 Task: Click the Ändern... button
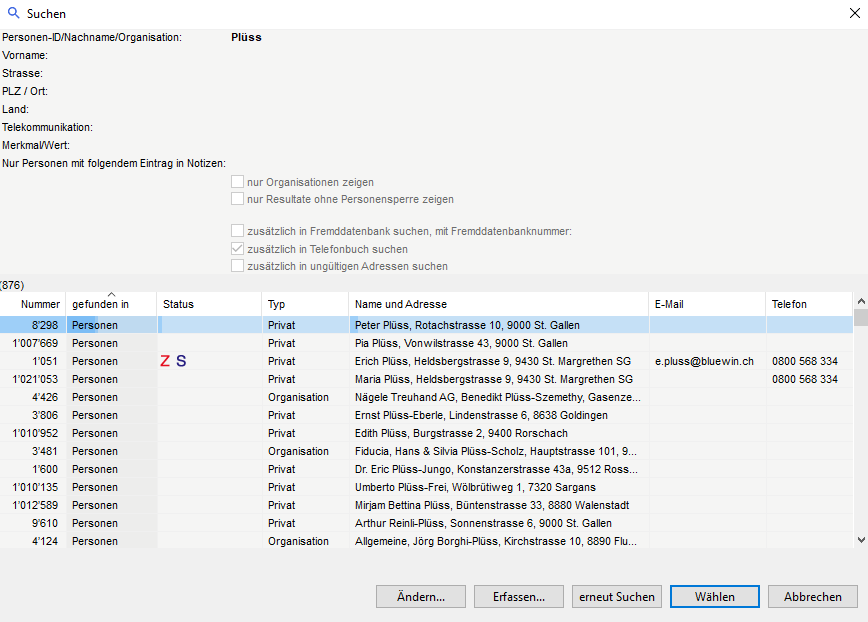[420, 597]
